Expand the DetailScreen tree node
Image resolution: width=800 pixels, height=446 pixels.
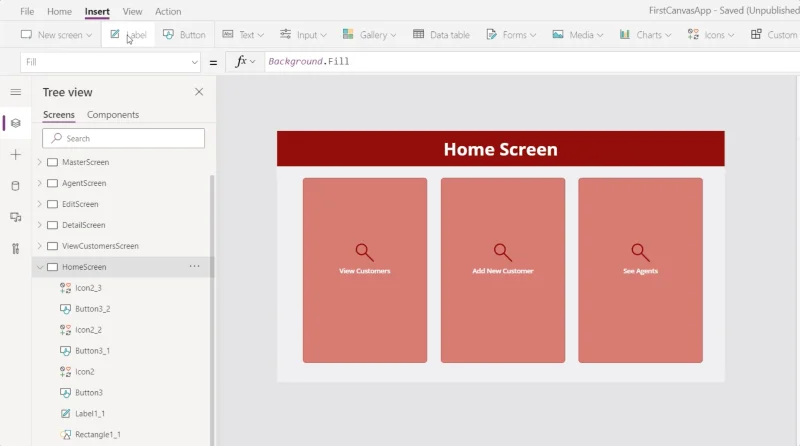[40, 225]
